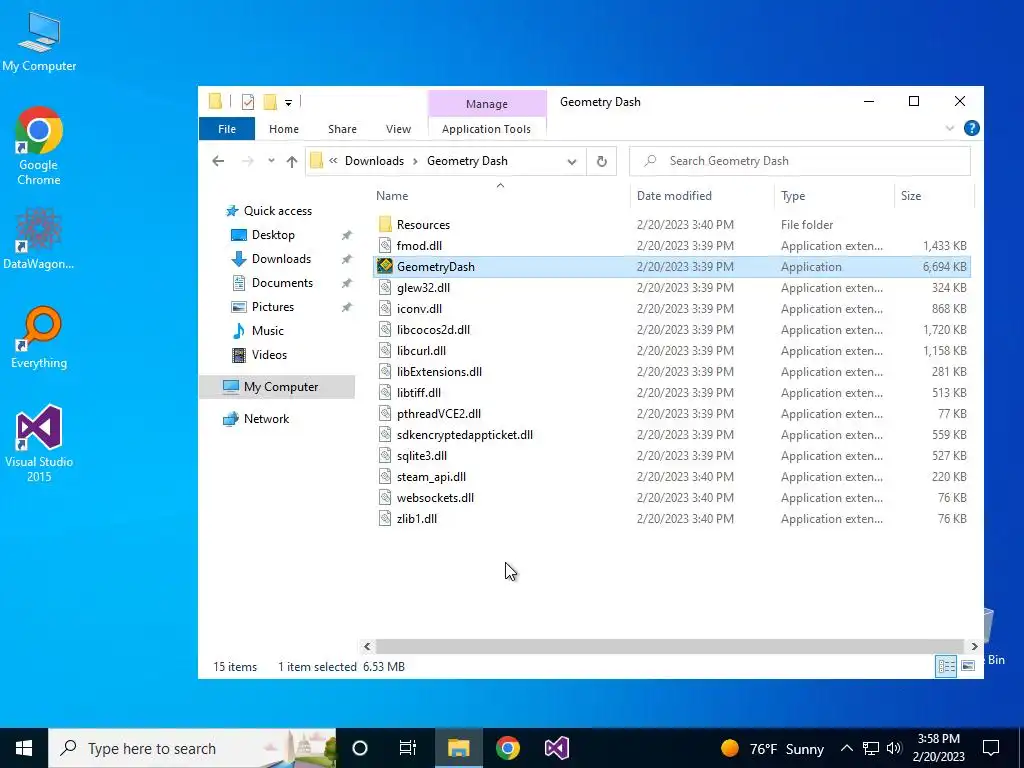
Task: Expand the ribbon with the chevron
Action: (950, 128)
